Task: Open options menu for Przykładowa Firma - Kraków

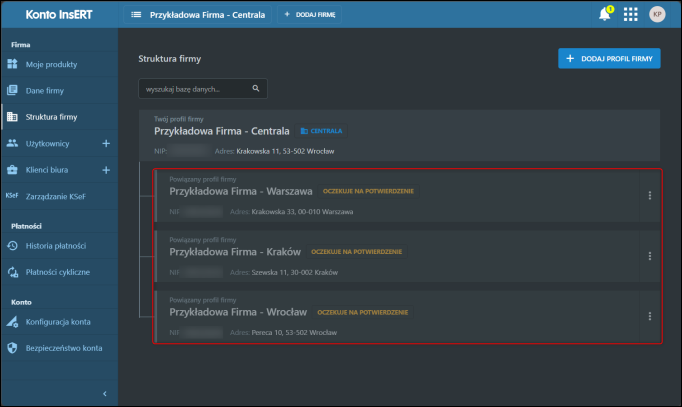Action: coord(650,256)
